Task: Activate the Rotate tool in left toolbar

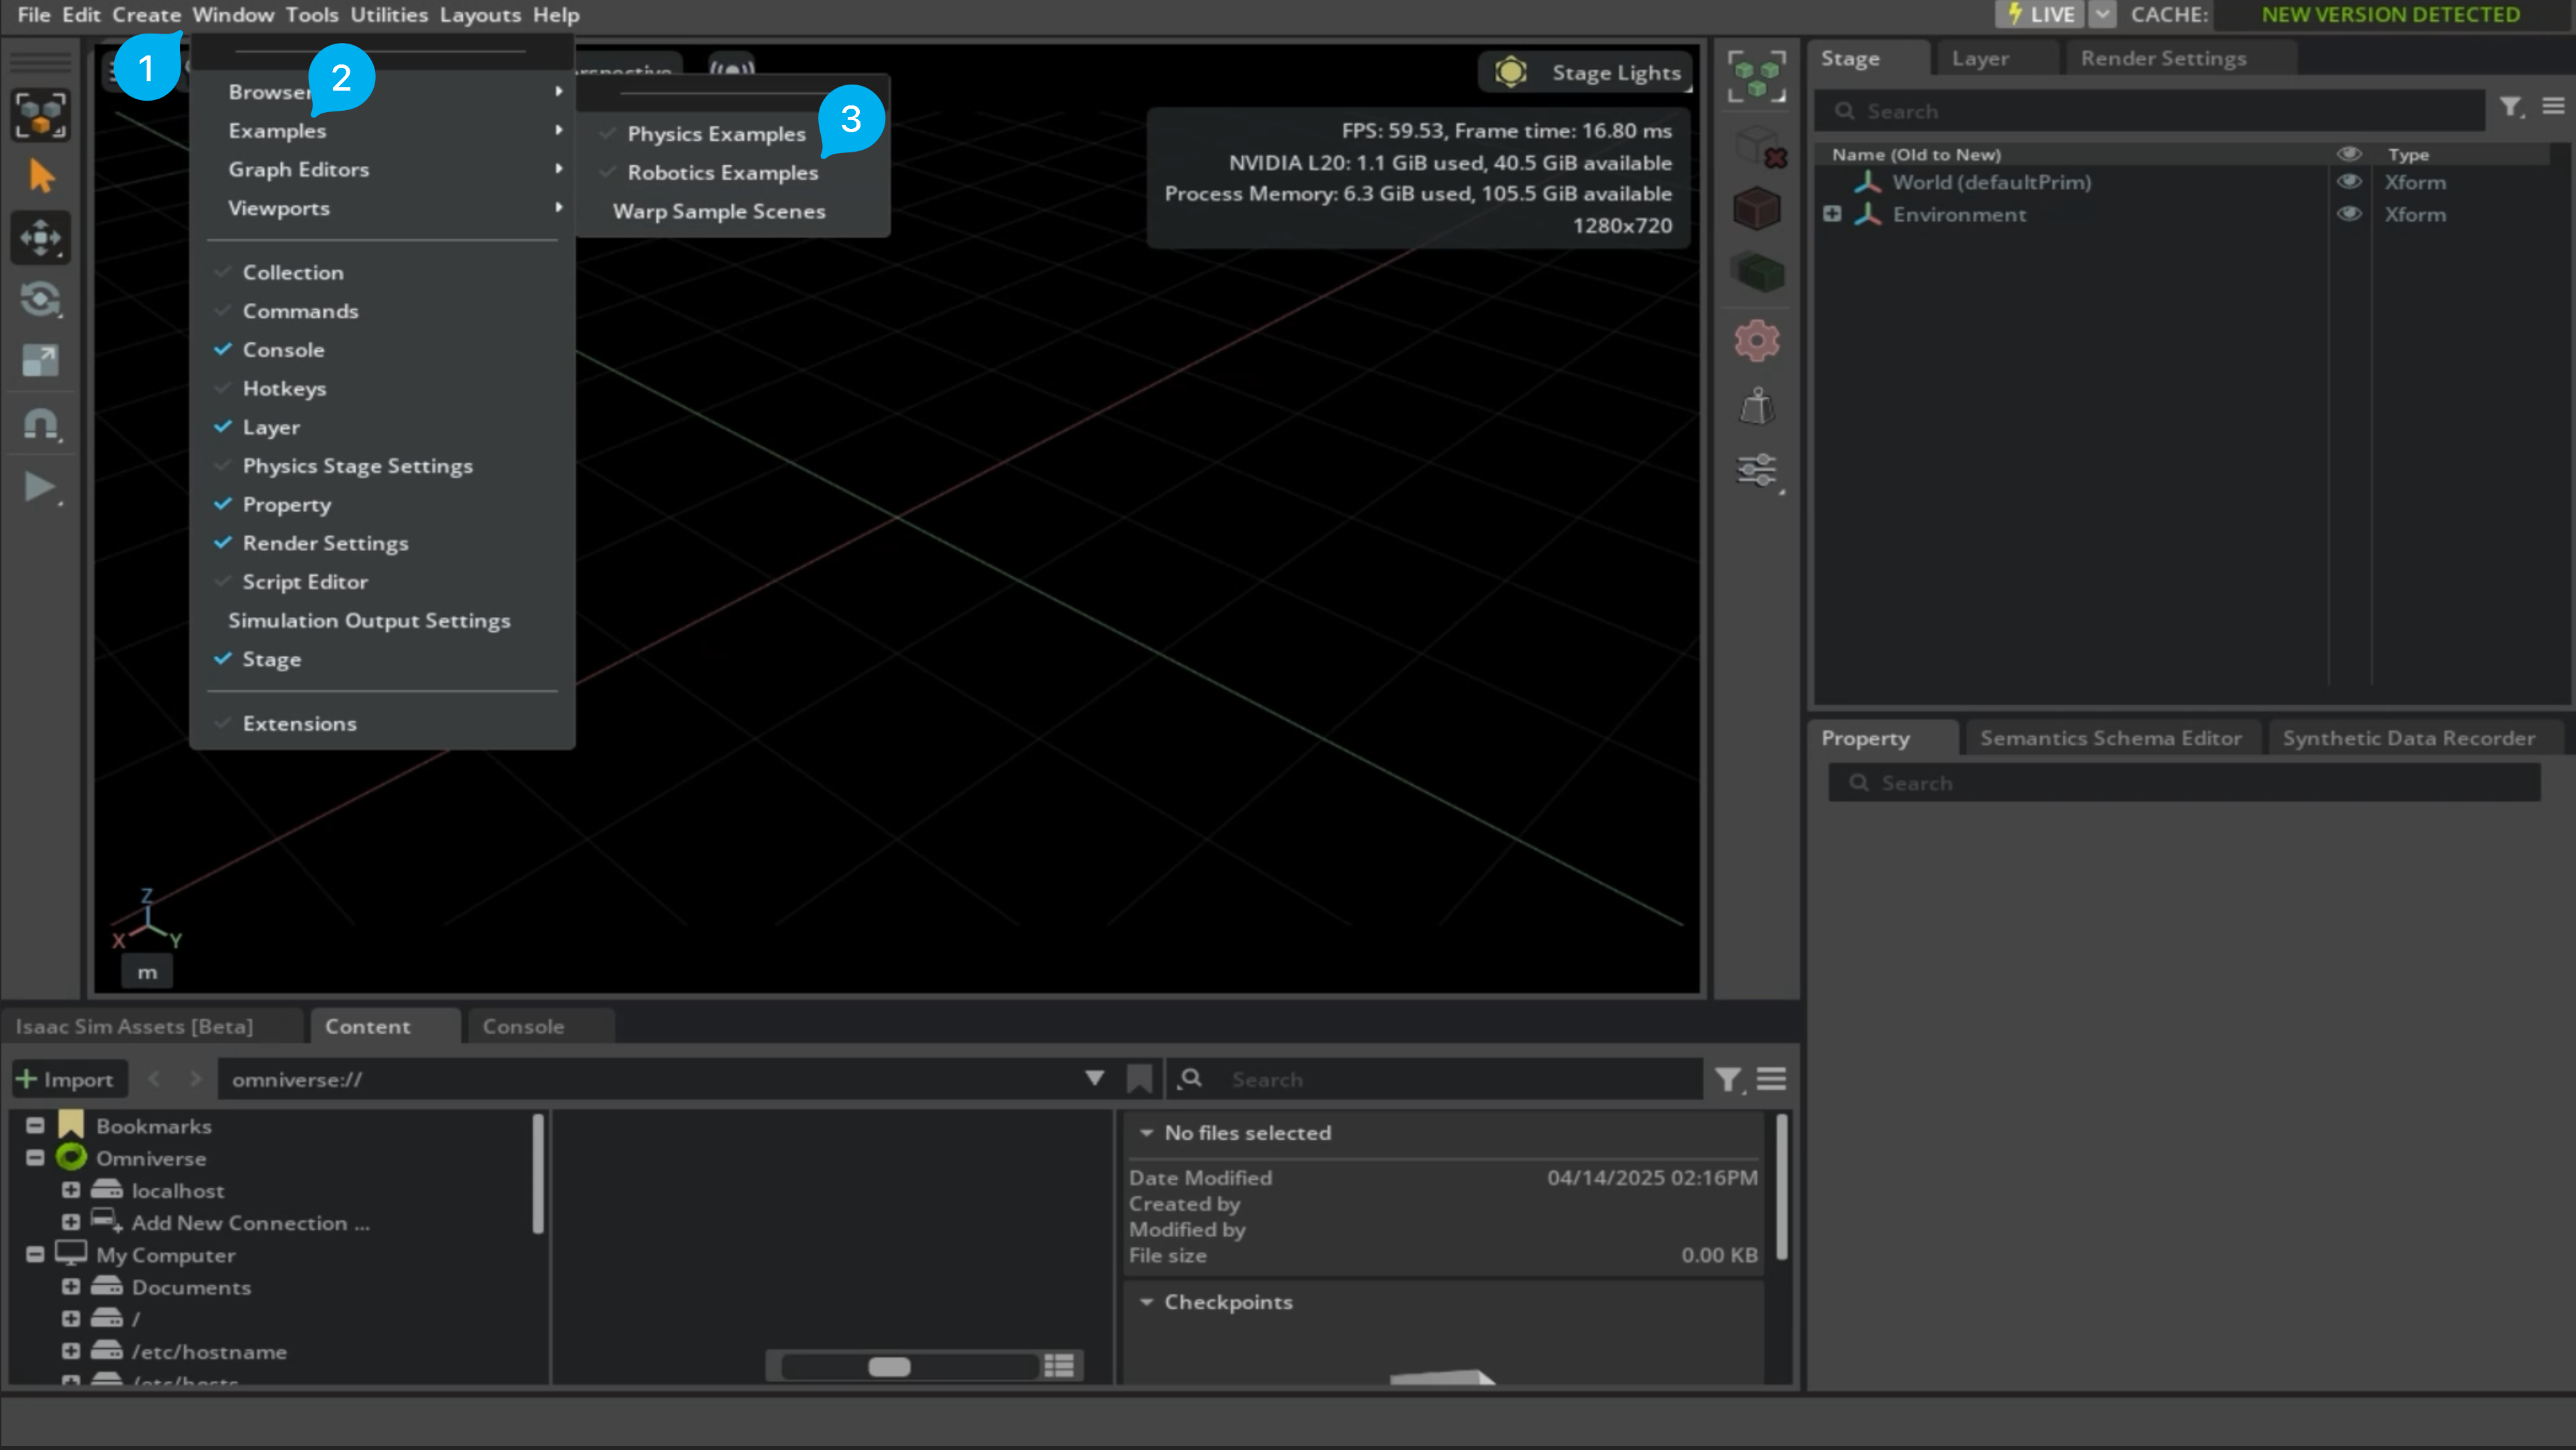Action: click(41, 299)
